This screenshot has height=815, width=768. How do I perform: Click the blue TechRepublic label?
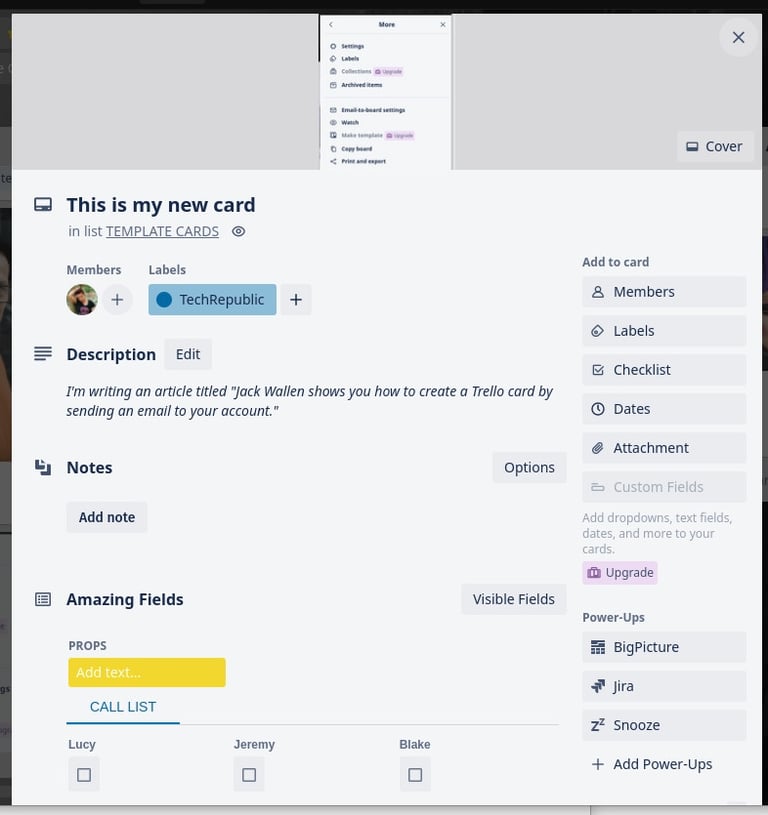(212, 299)
